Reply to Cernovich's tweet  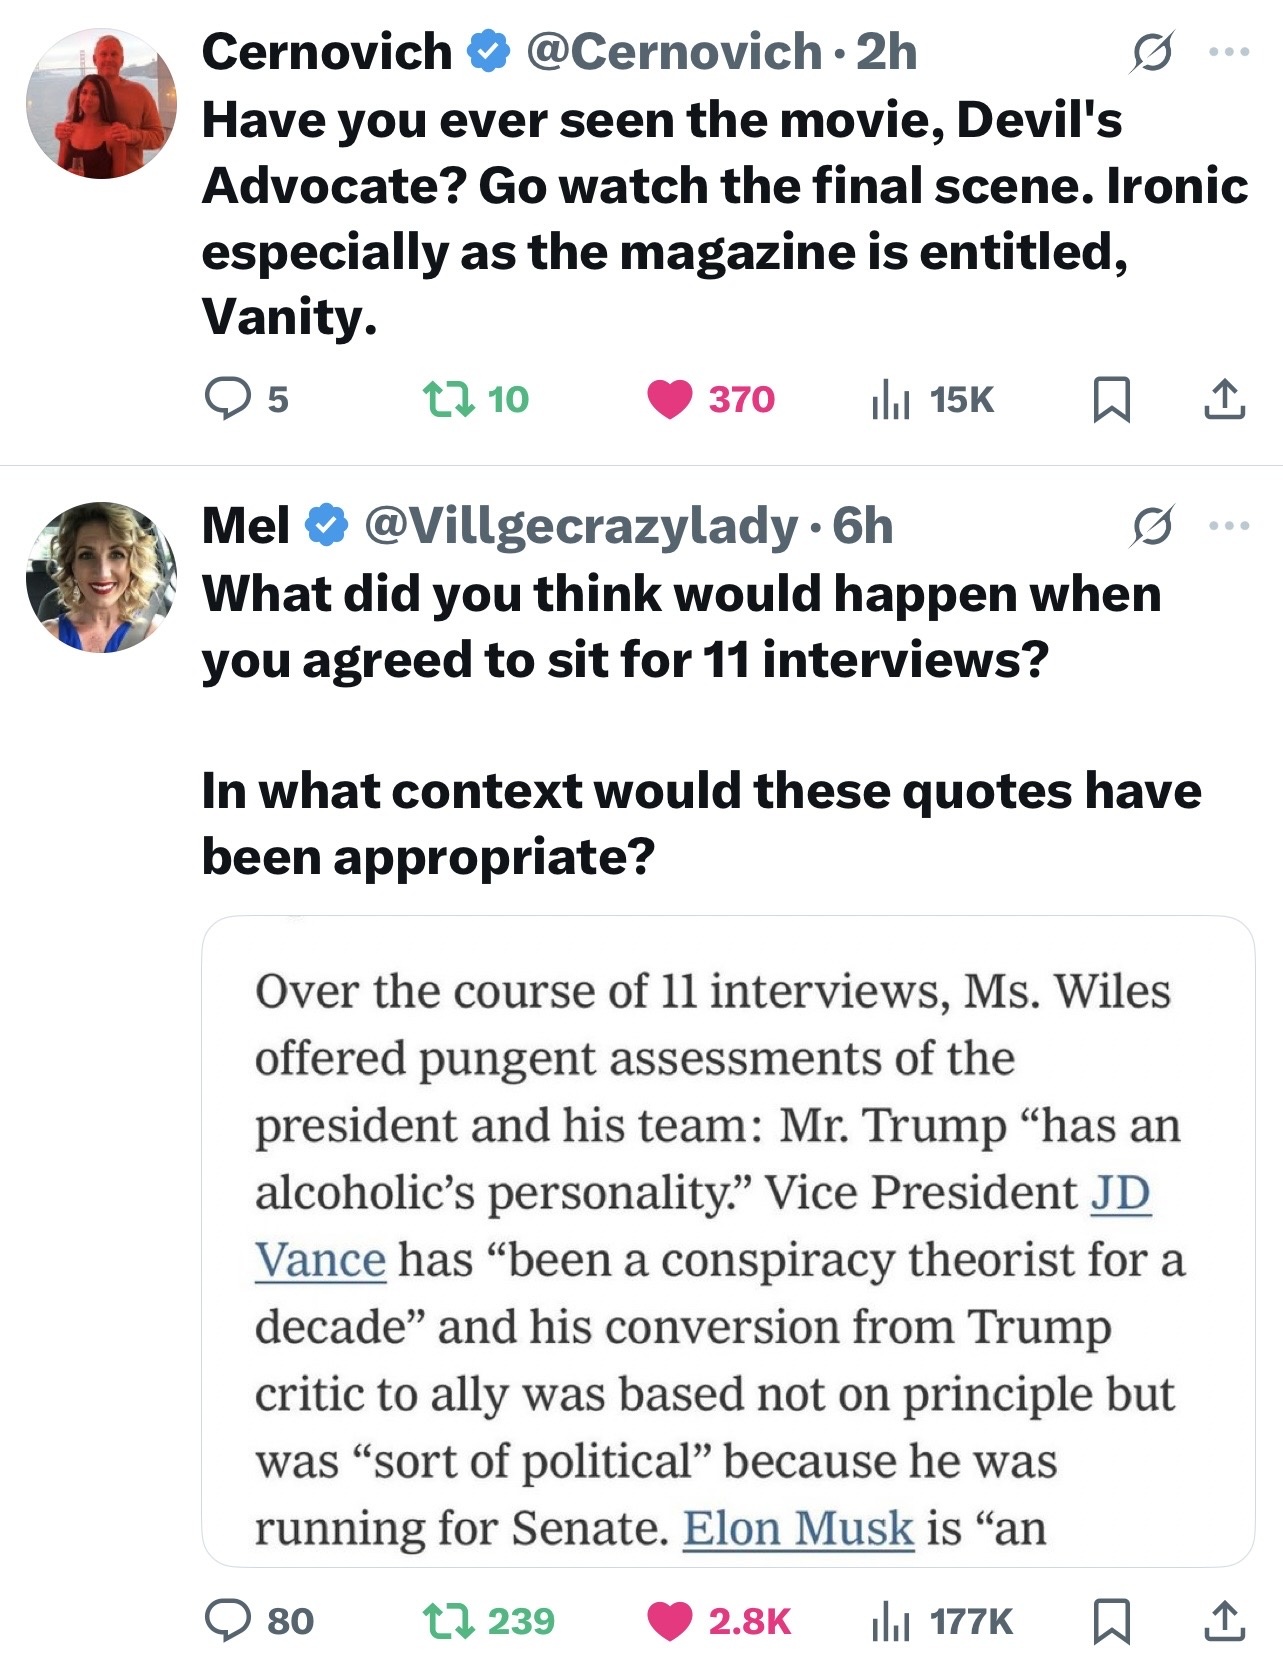click(227, 399)
